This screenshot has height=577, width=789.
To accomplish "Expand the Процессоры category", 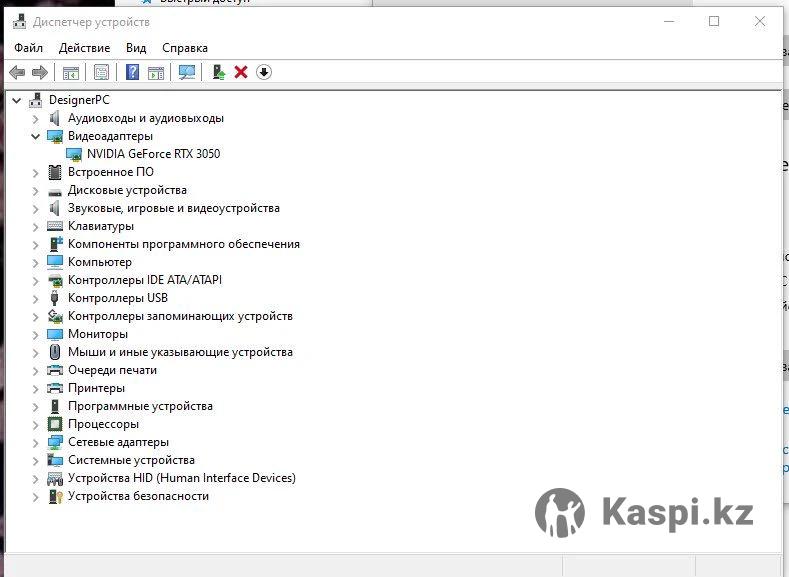I will pyautogui.click(x=36, y=424).
